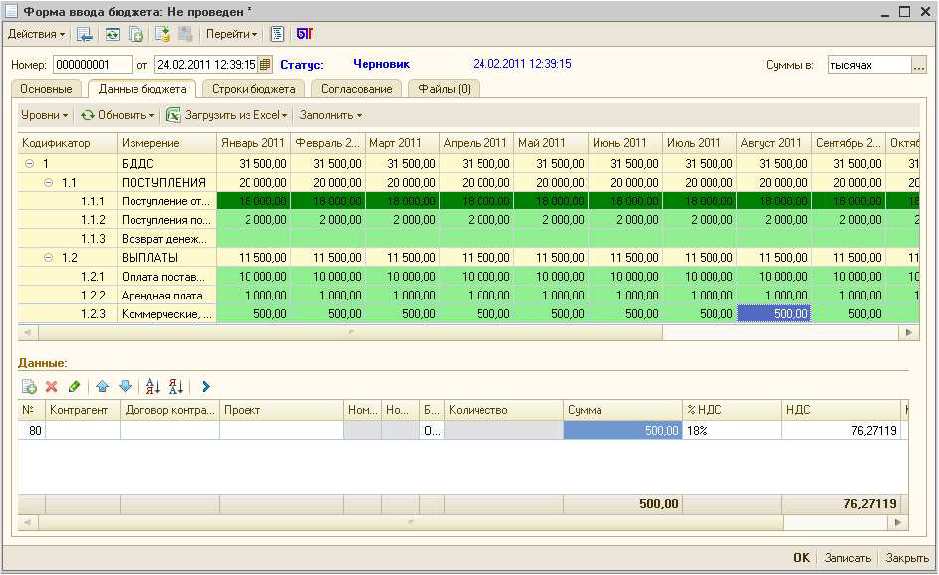Image resolution: width=939 pixels, height=575 pixels.
Task: Collapse the 1.1 ПОСТУПЛЕНИЯ tree node
Action: point(47,183)
